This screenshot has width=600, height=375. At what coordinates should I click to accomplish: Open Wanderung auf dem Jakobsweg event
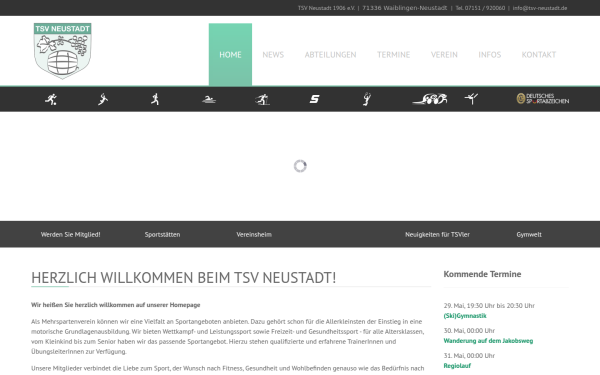pos(488,341)
